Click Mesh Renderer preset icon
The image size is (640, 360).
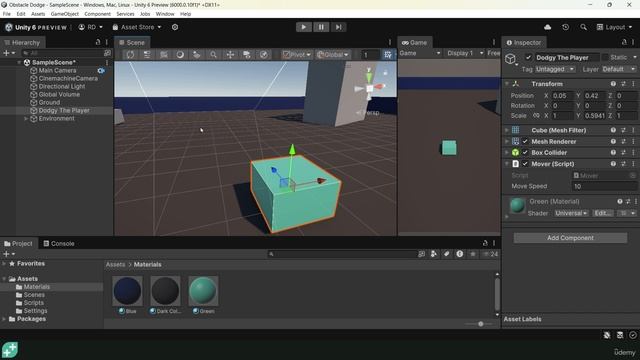point(623,142)
